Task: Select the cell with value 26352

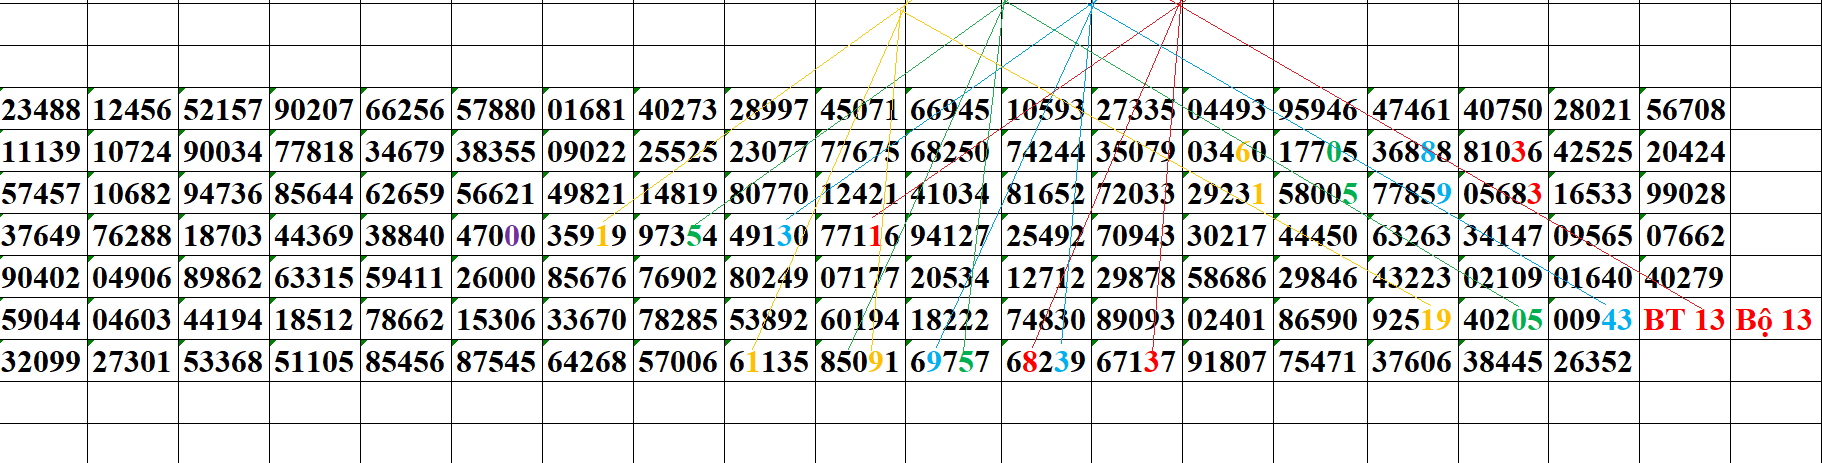Action: 1593,362
